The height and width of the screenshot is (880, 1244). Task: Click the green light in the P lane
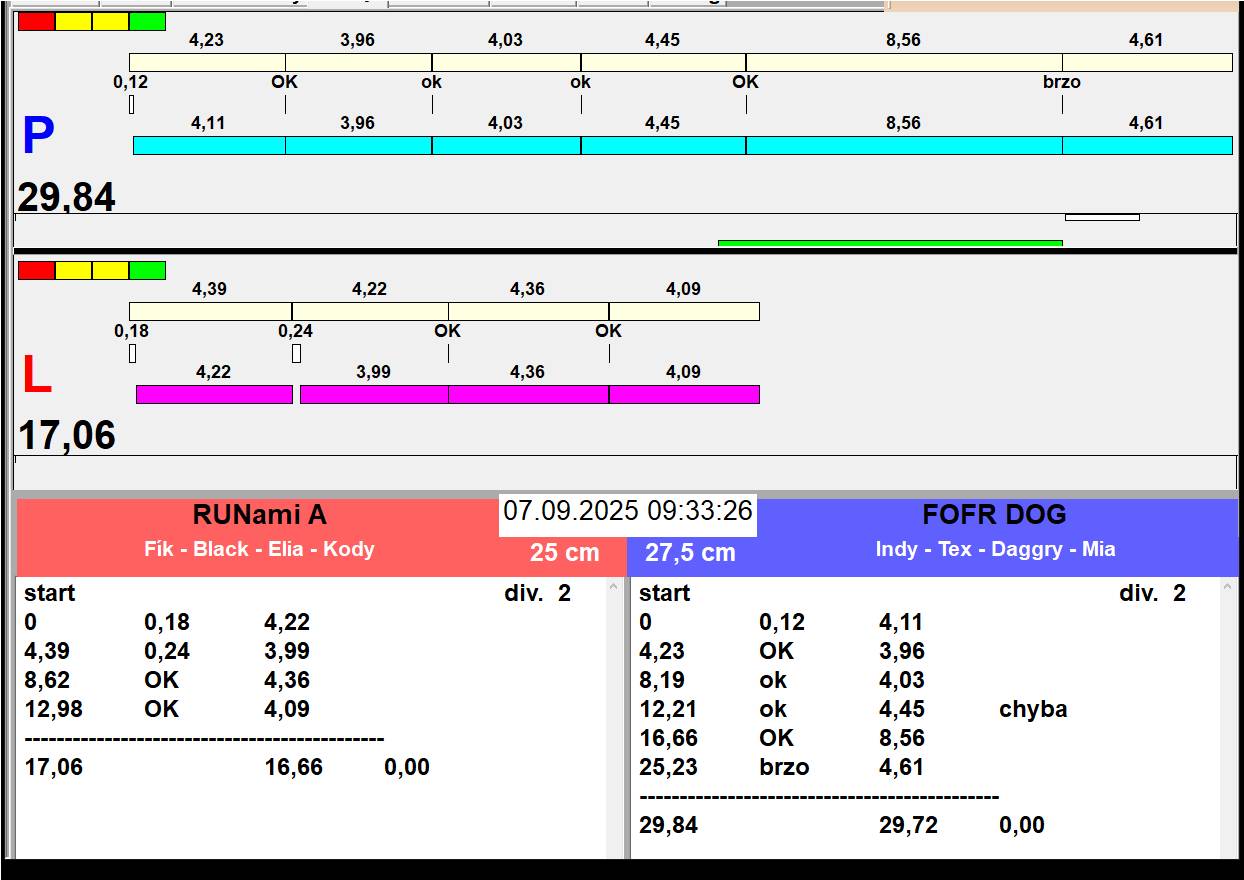click(x=147, y=21)
